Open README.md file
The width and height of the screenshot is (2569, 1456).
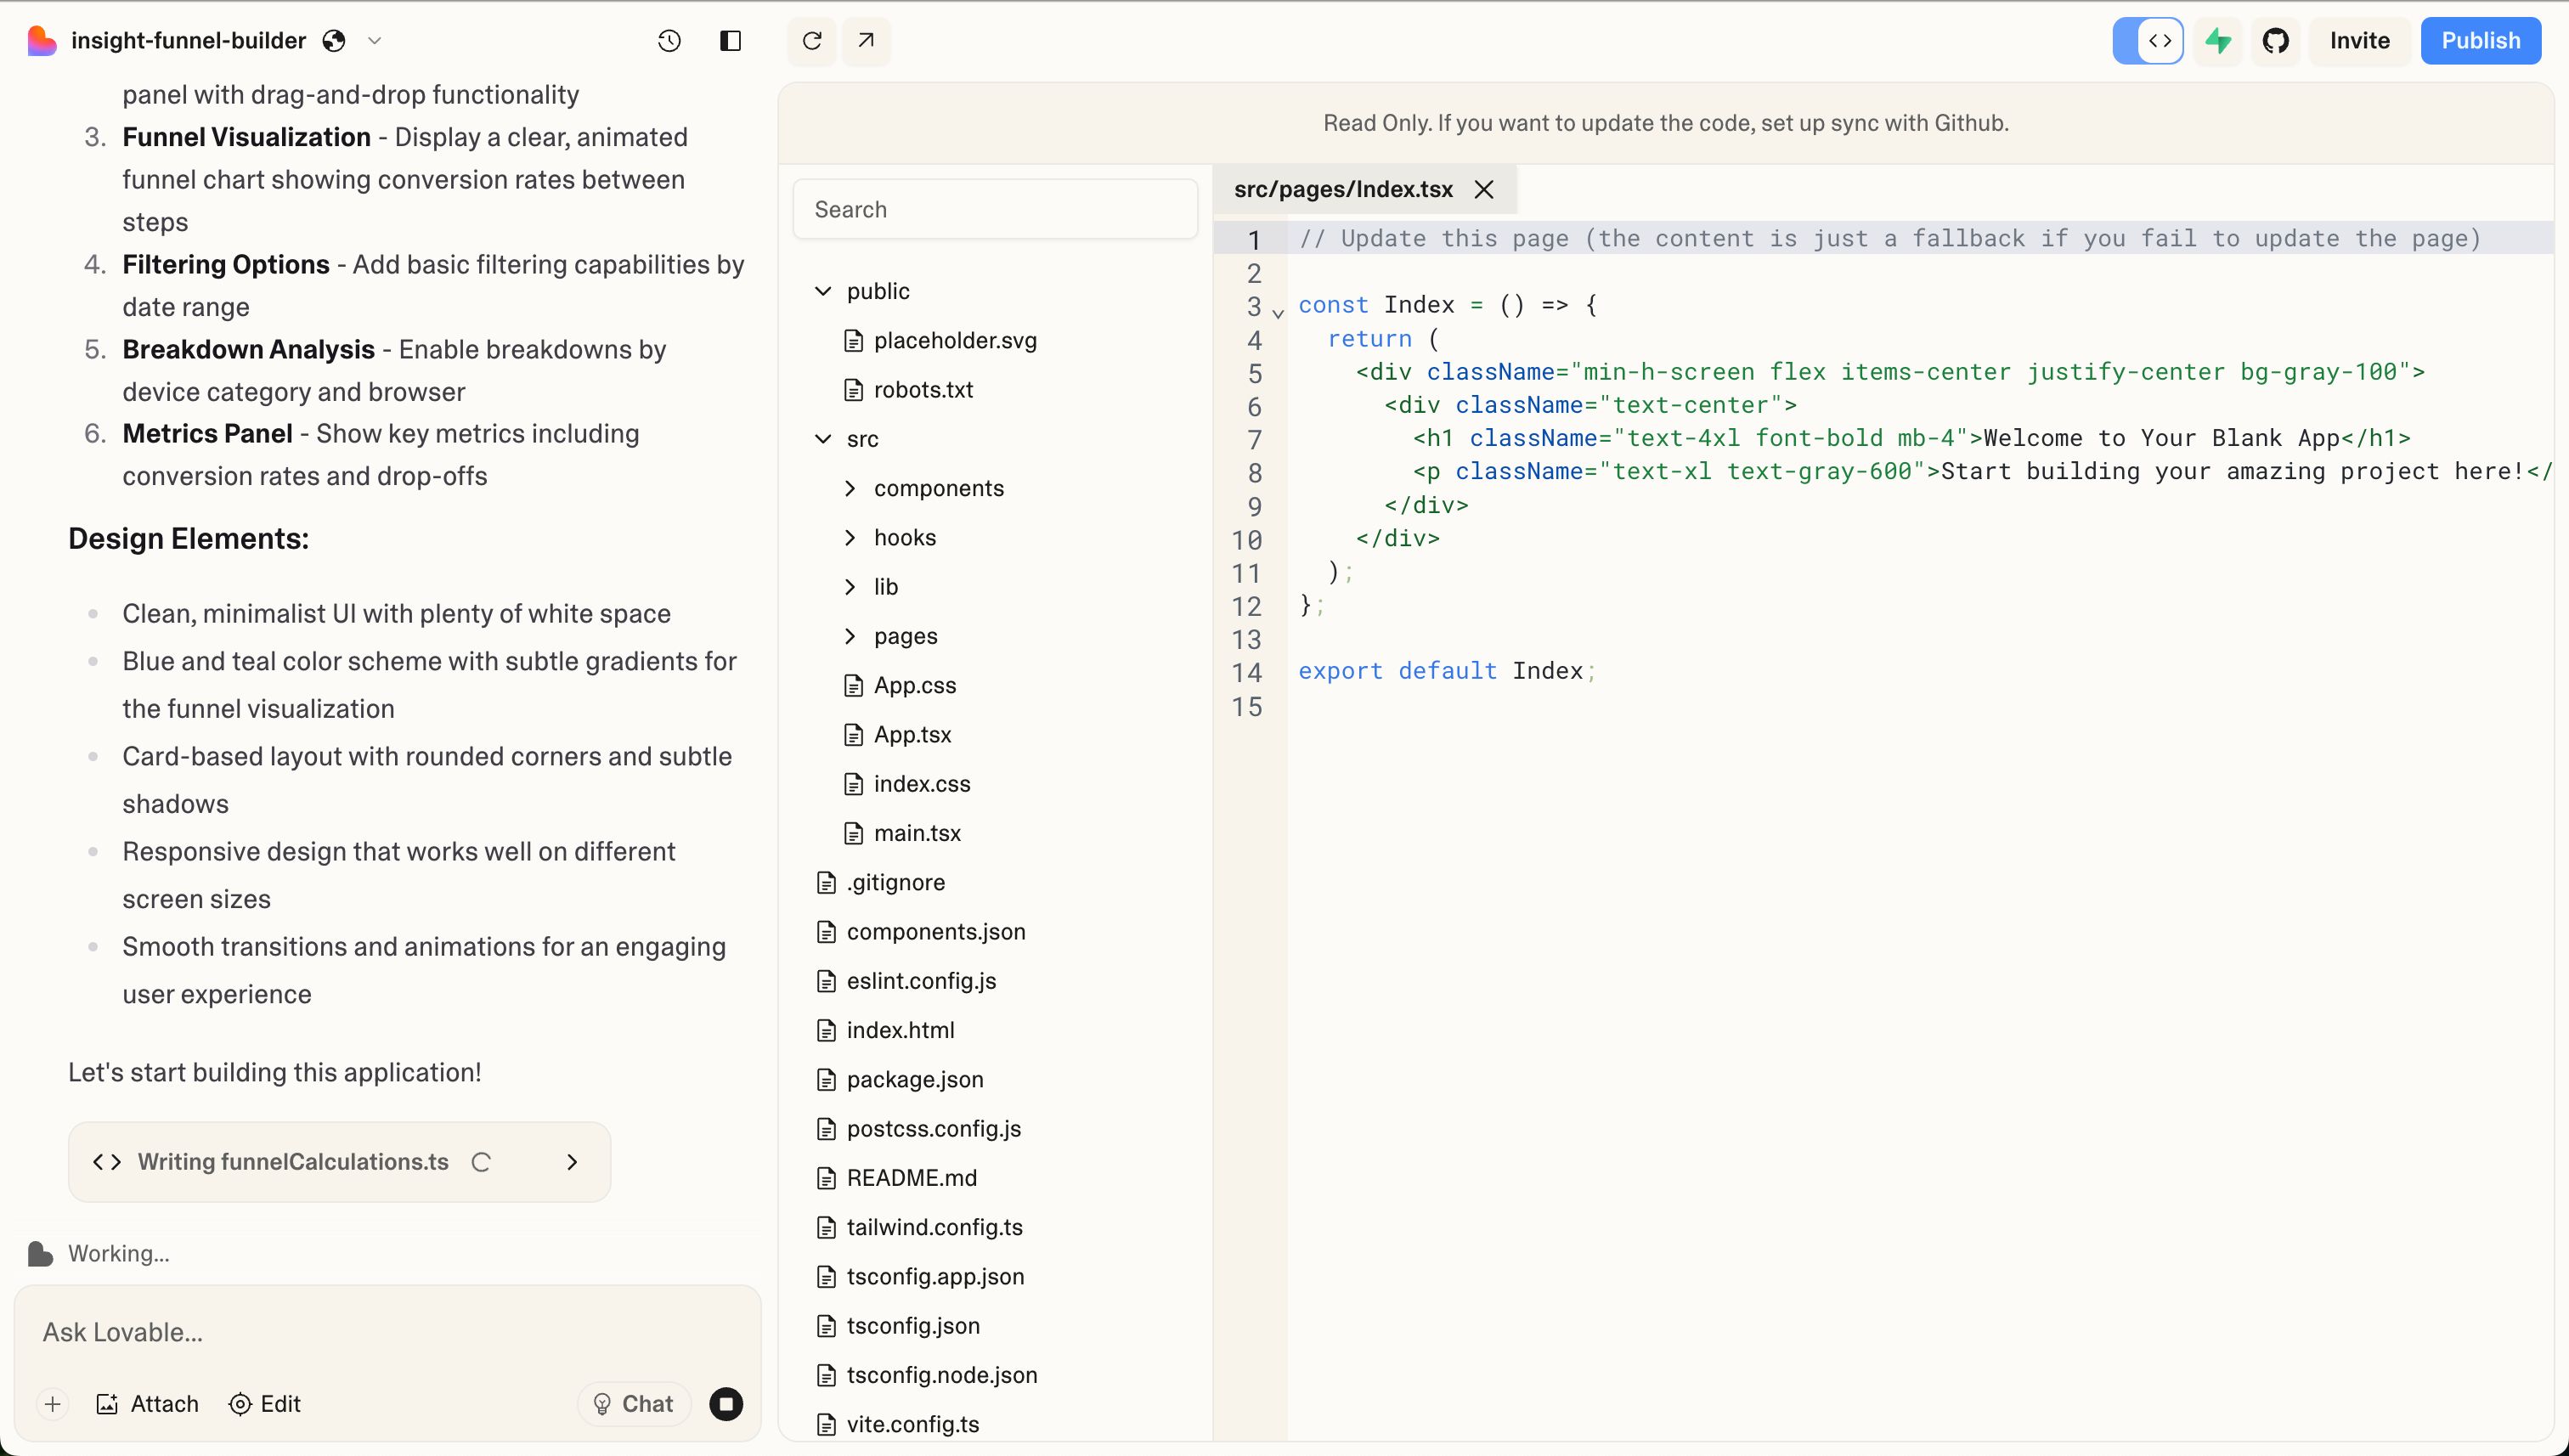(898, 1178)
